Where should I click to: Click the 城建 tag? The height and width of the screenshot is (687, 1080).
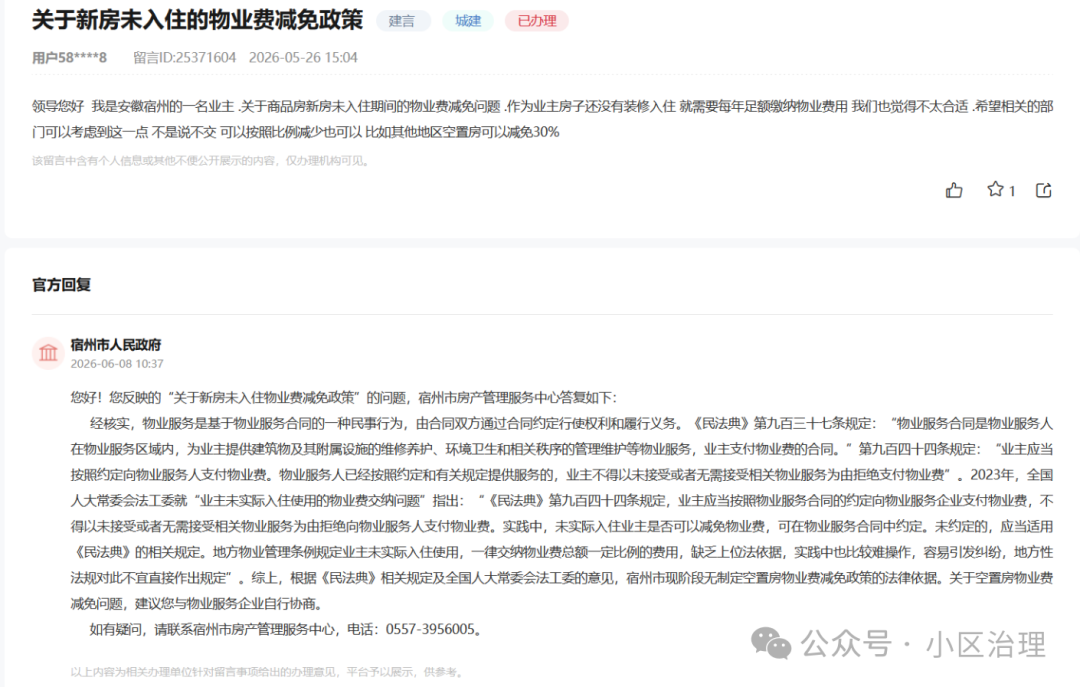(x=468, y=21)
